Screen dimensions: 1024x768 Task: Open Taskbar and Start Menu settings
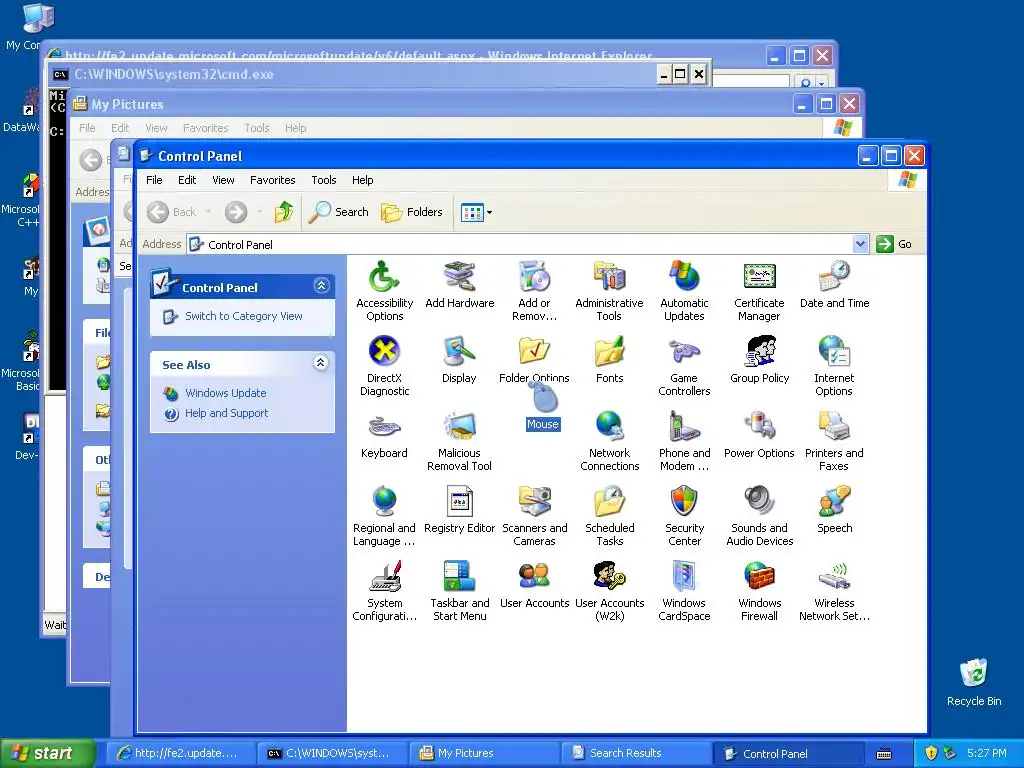(459, 591)
